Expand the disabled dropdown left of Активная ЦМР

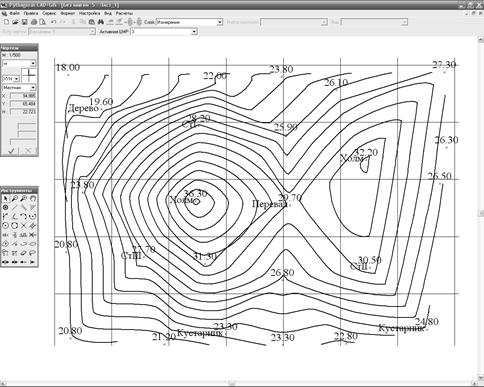pyautogui.click(x=92, y=32)
